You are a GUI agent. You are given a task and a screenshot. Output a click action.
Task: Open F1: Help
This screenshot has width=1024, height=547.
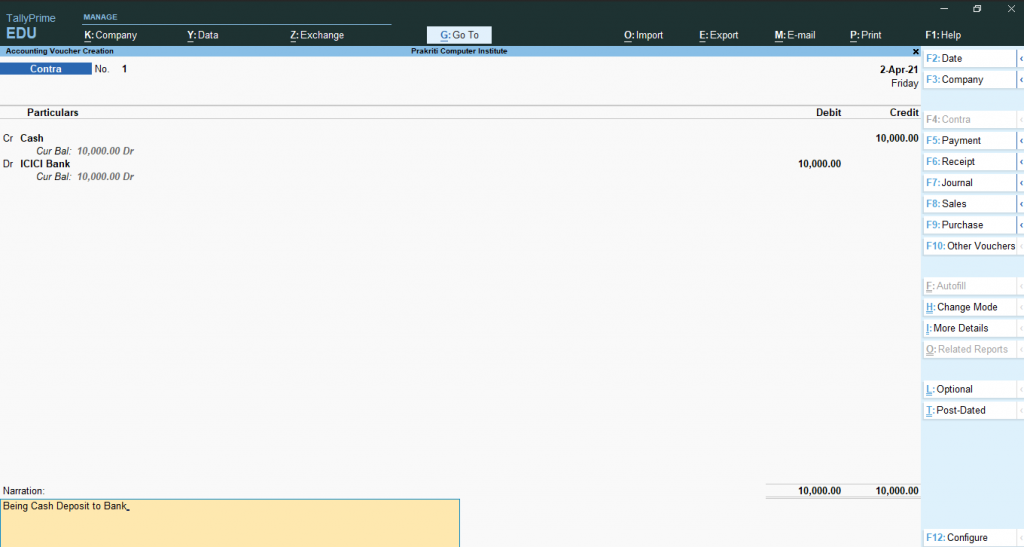943,35
